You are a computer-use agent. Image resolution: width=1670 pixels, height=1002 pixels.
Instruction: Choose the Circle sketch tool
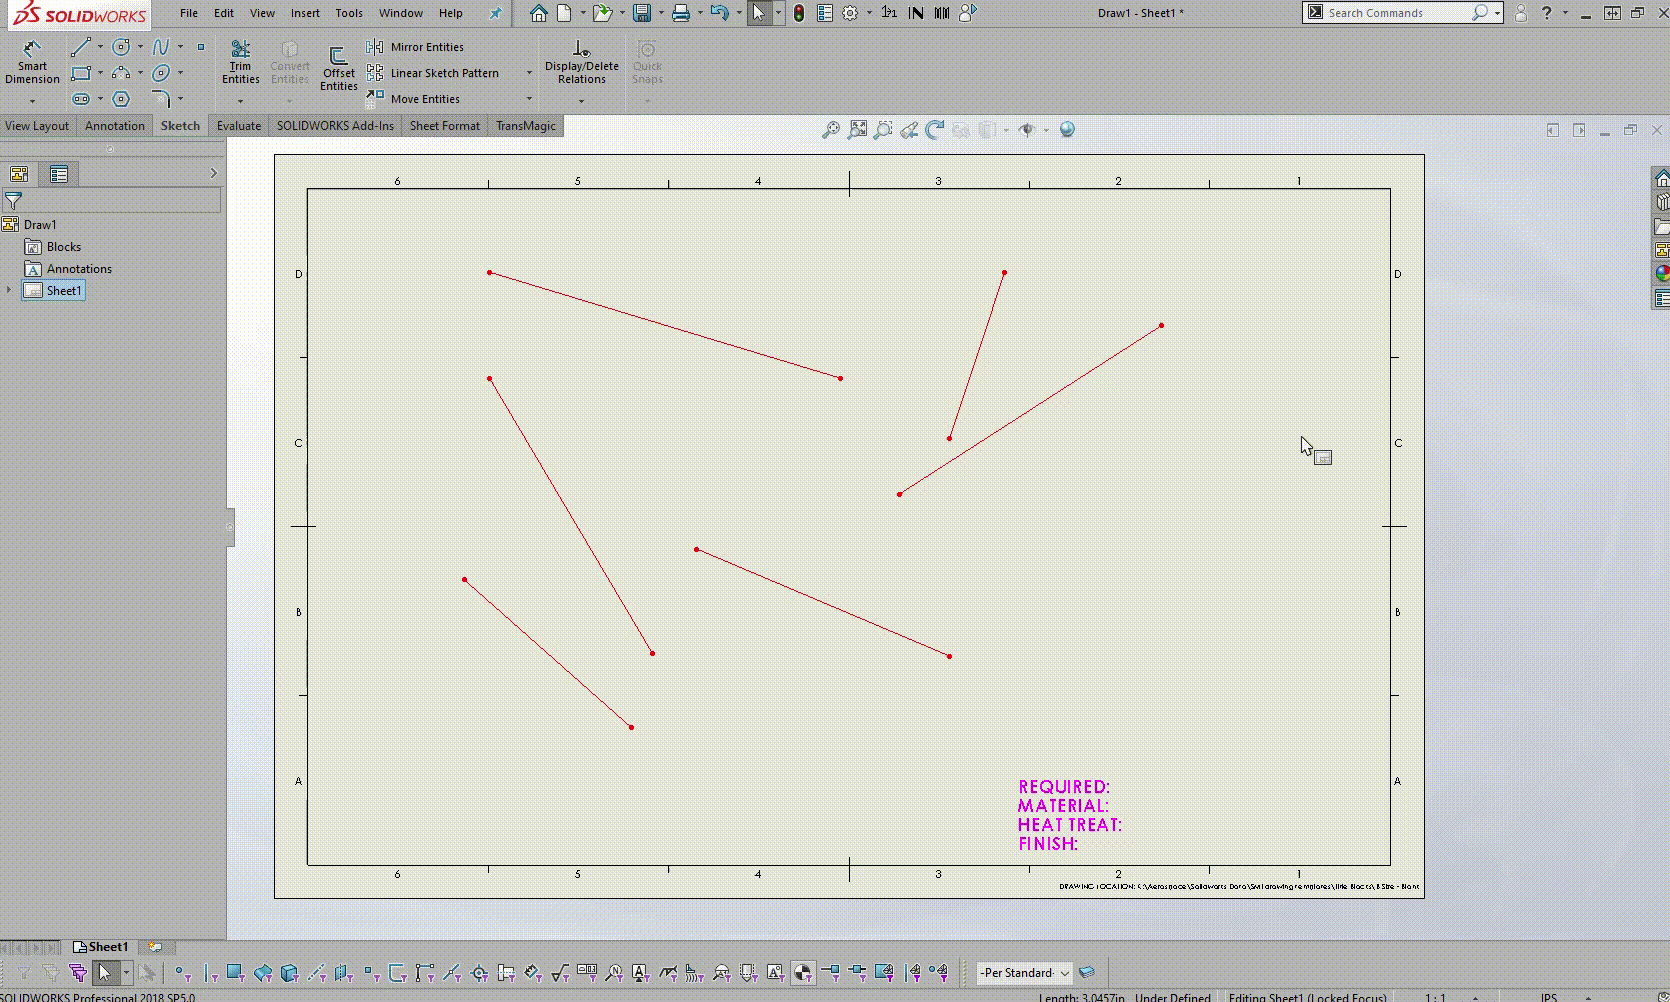[x=121, y=47]
